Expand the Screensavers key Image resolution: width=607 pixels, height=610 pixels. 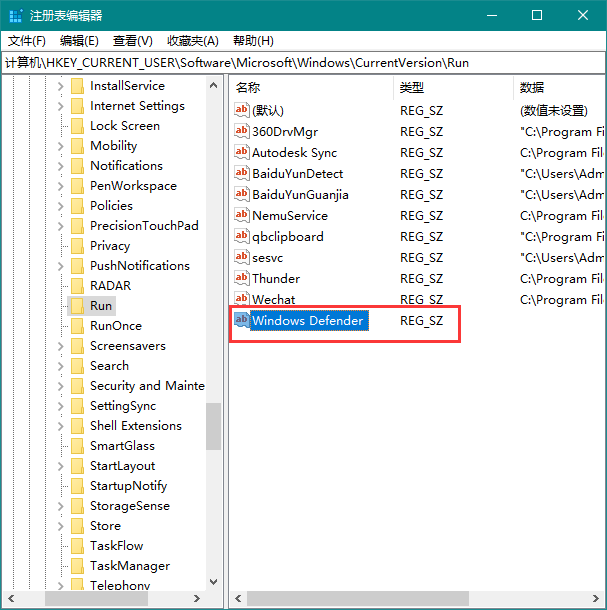click(60, 346)
